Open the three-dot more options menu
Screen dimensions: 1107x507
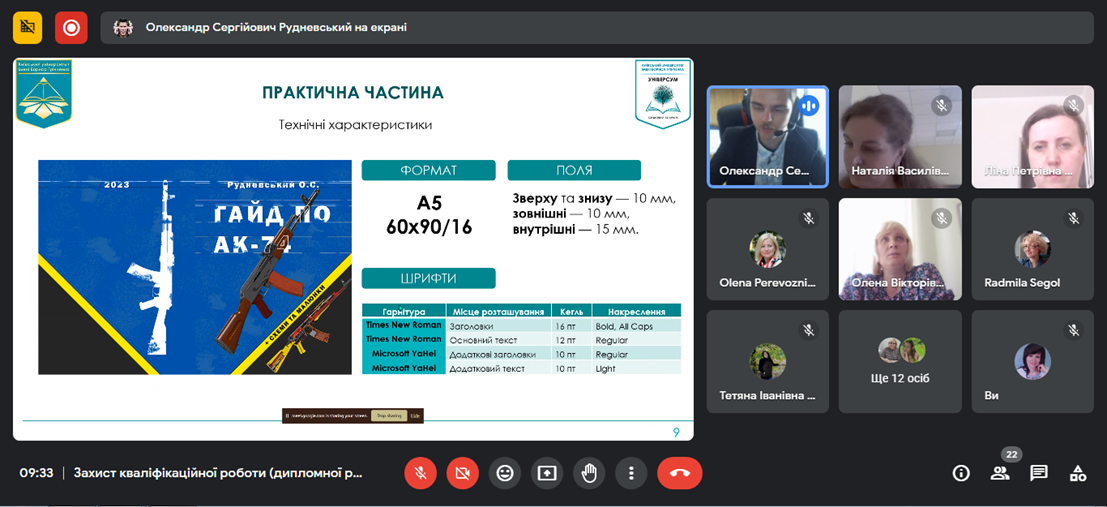pos(631,473)
